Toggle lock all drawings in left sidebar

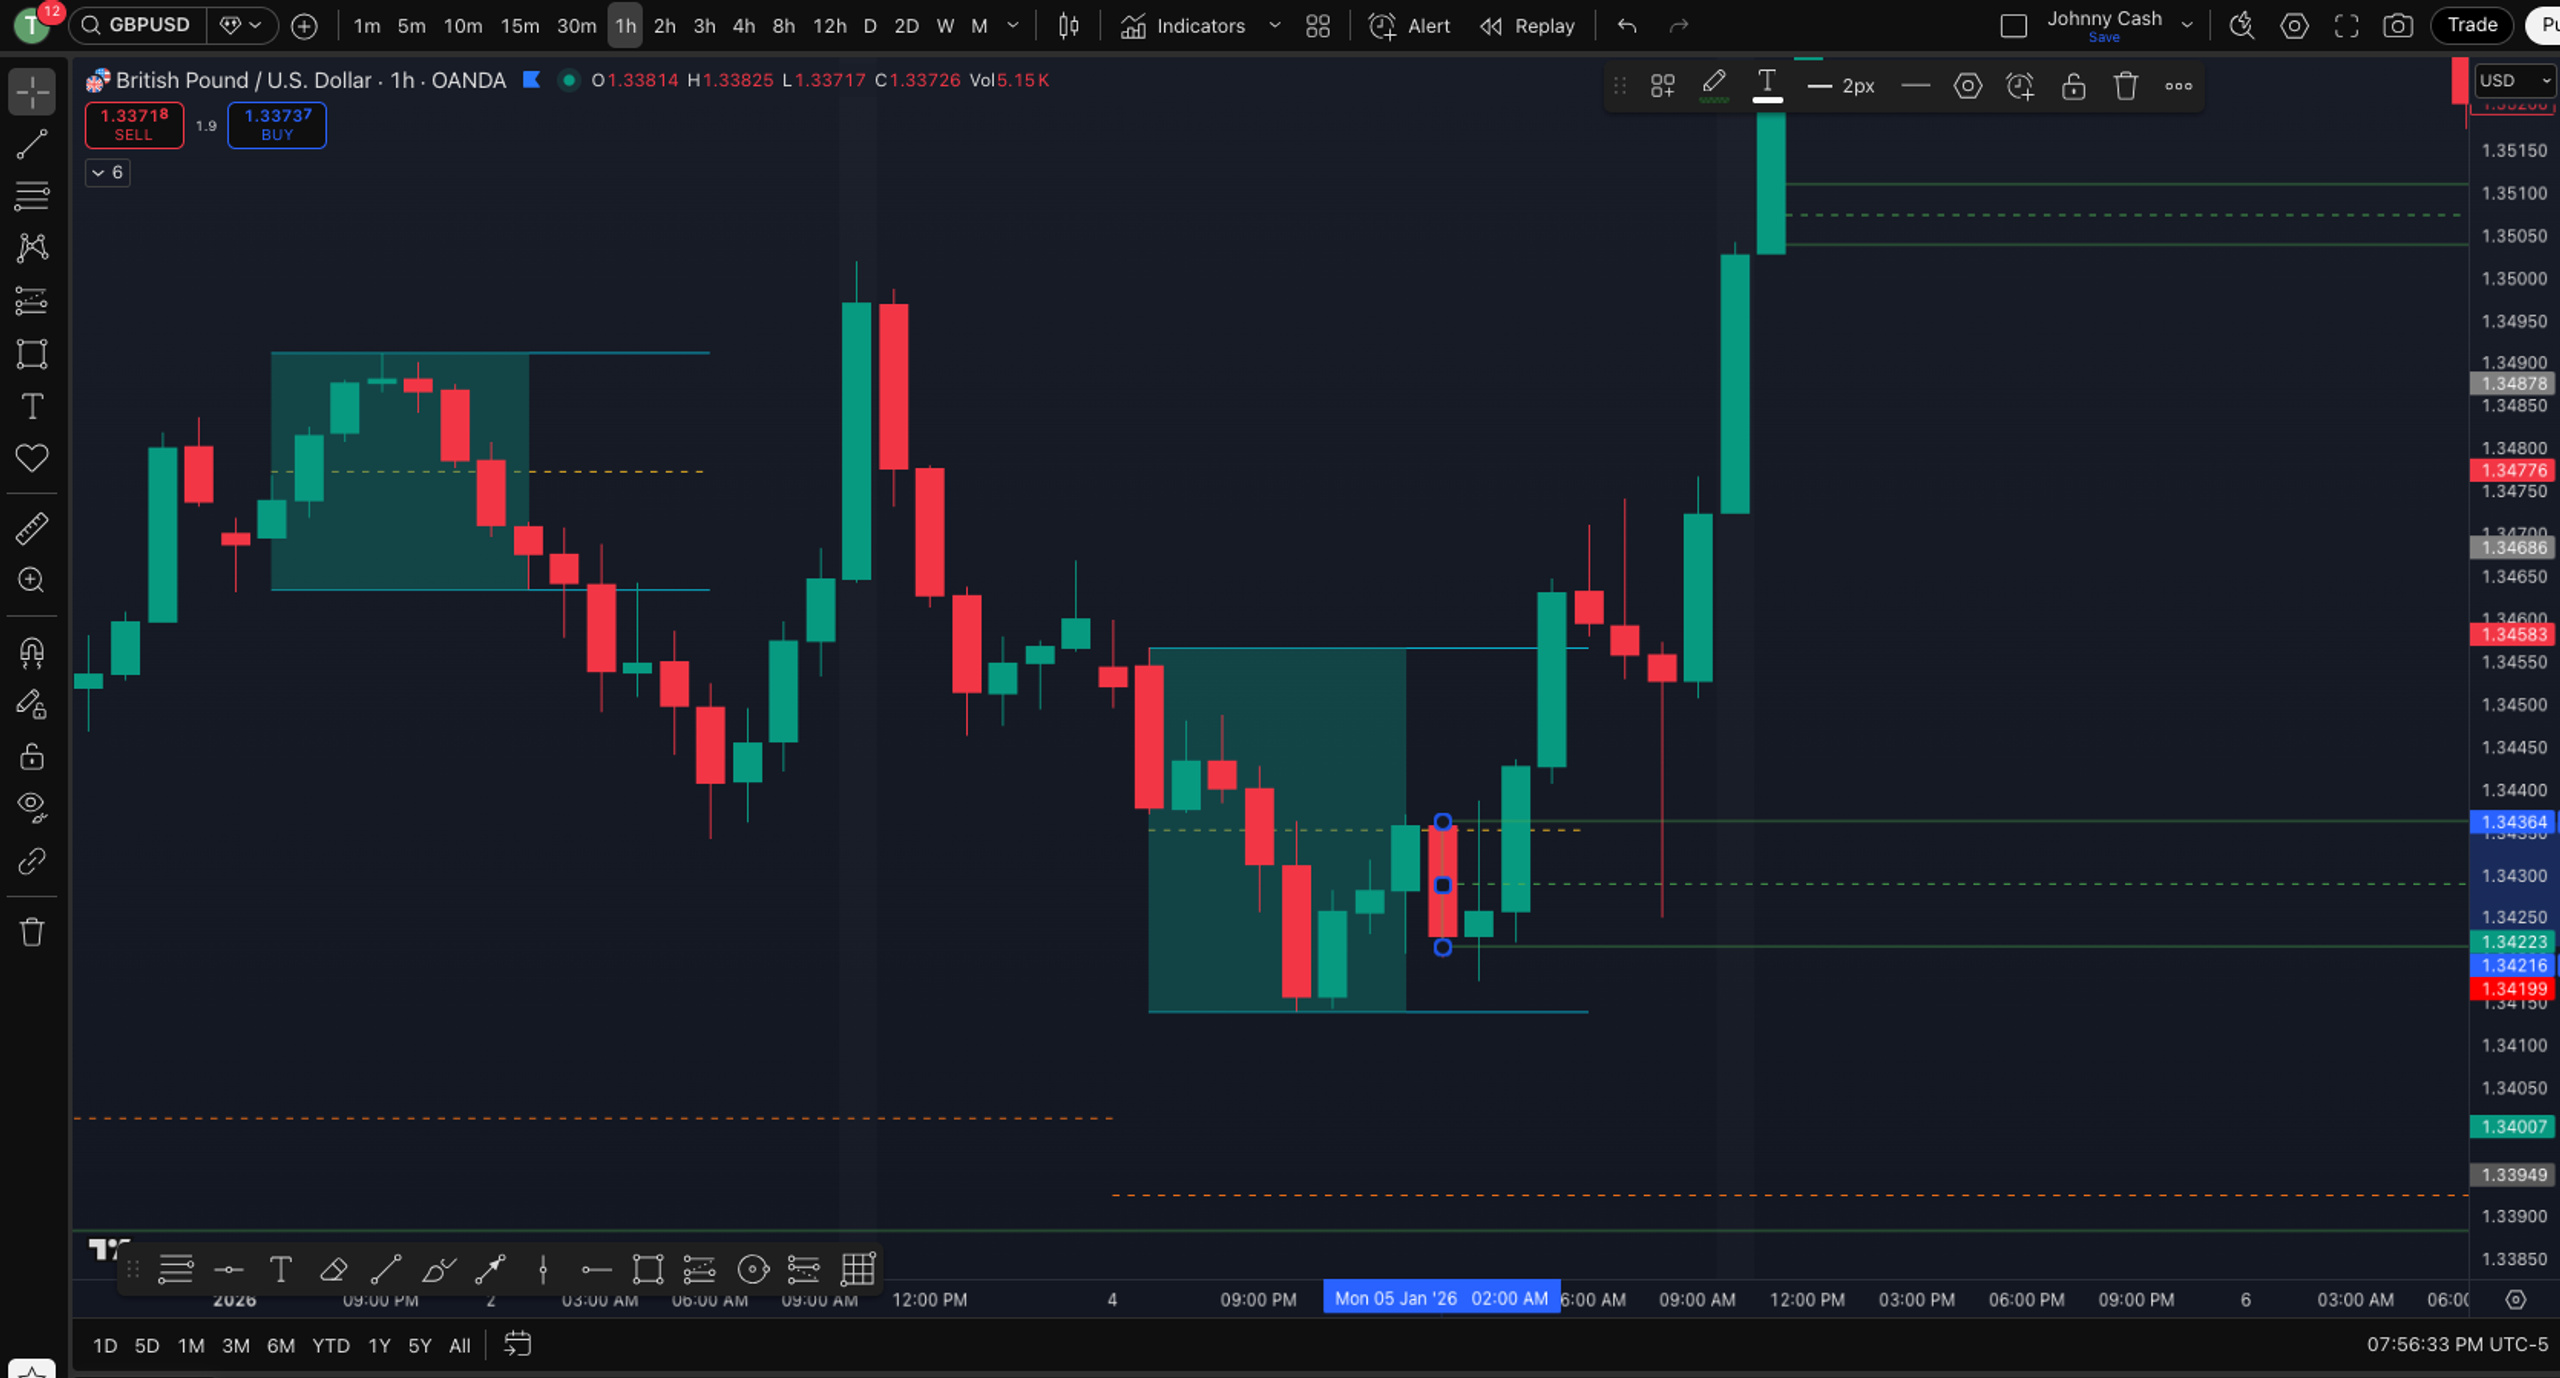pyautogui.click(x=32, y=756)
